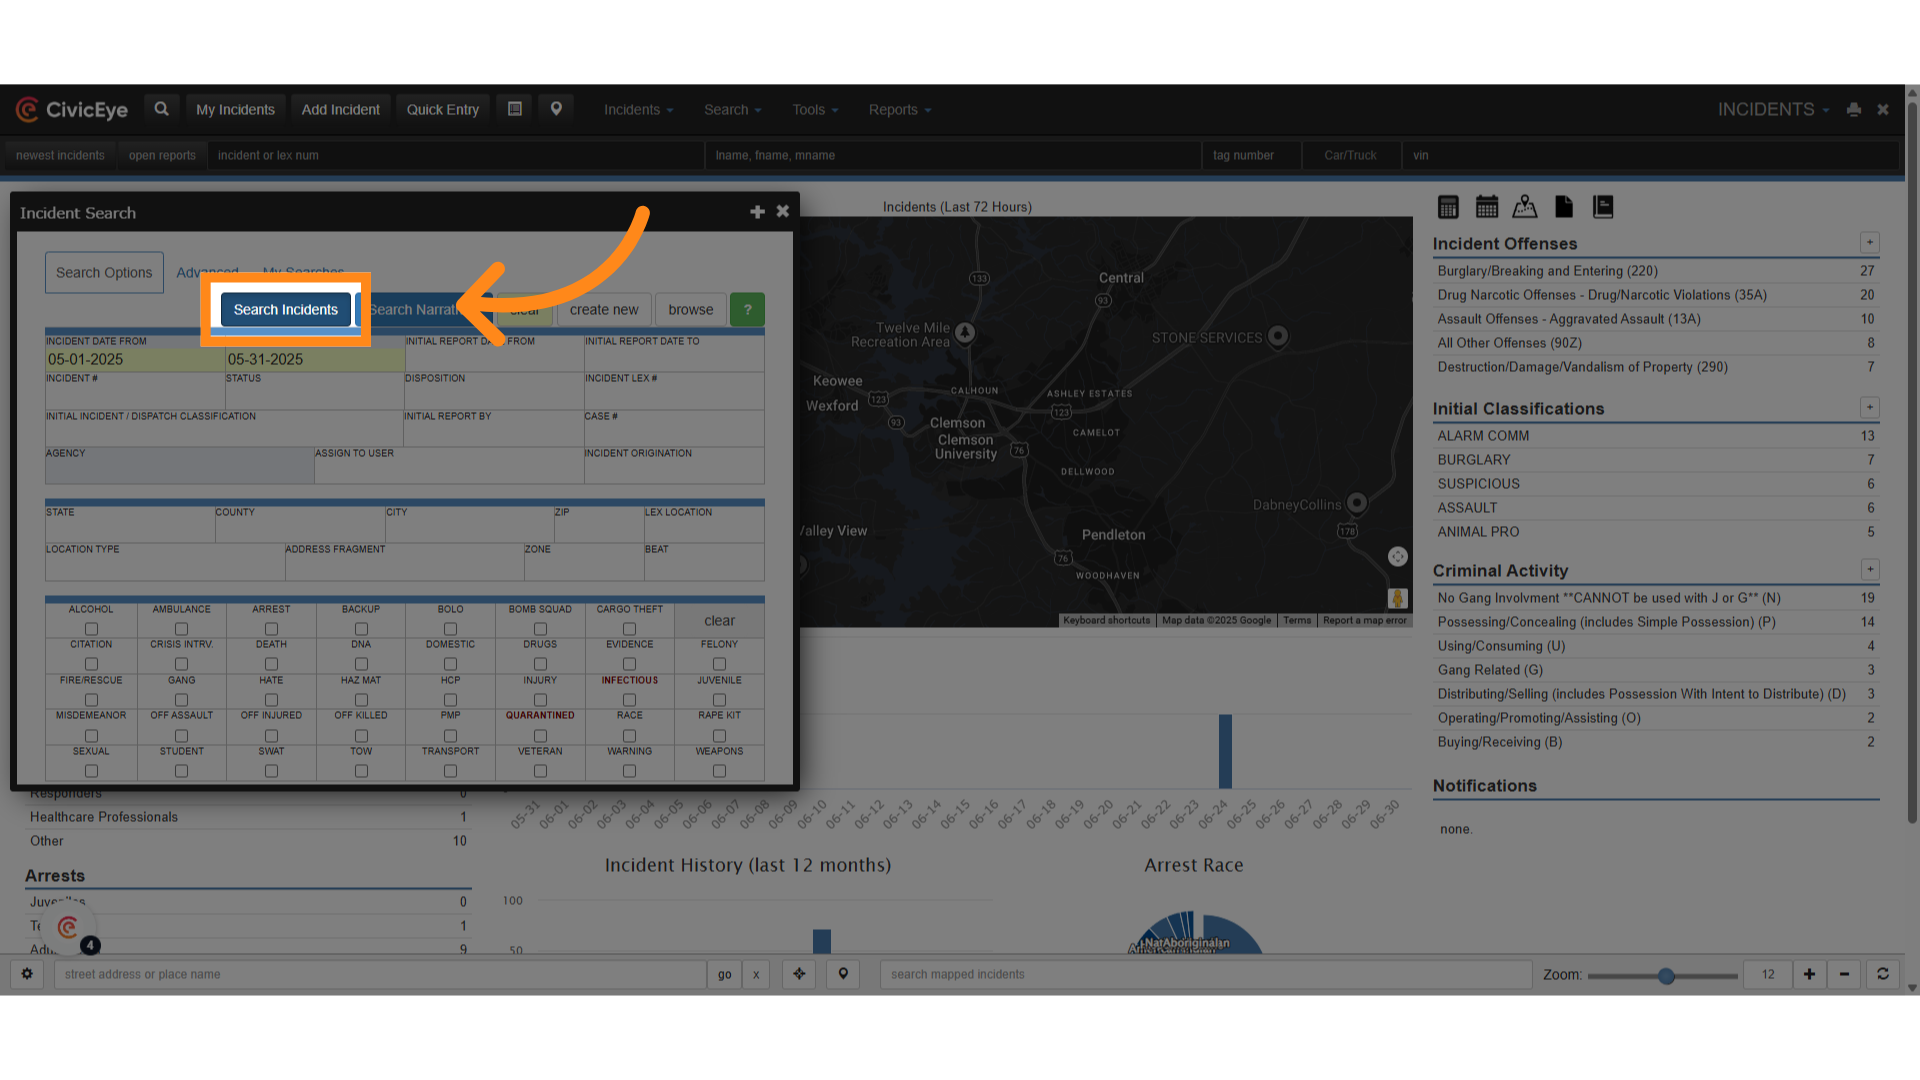Click the browse button
The image size is (1920, 1080).
point(690,310)
